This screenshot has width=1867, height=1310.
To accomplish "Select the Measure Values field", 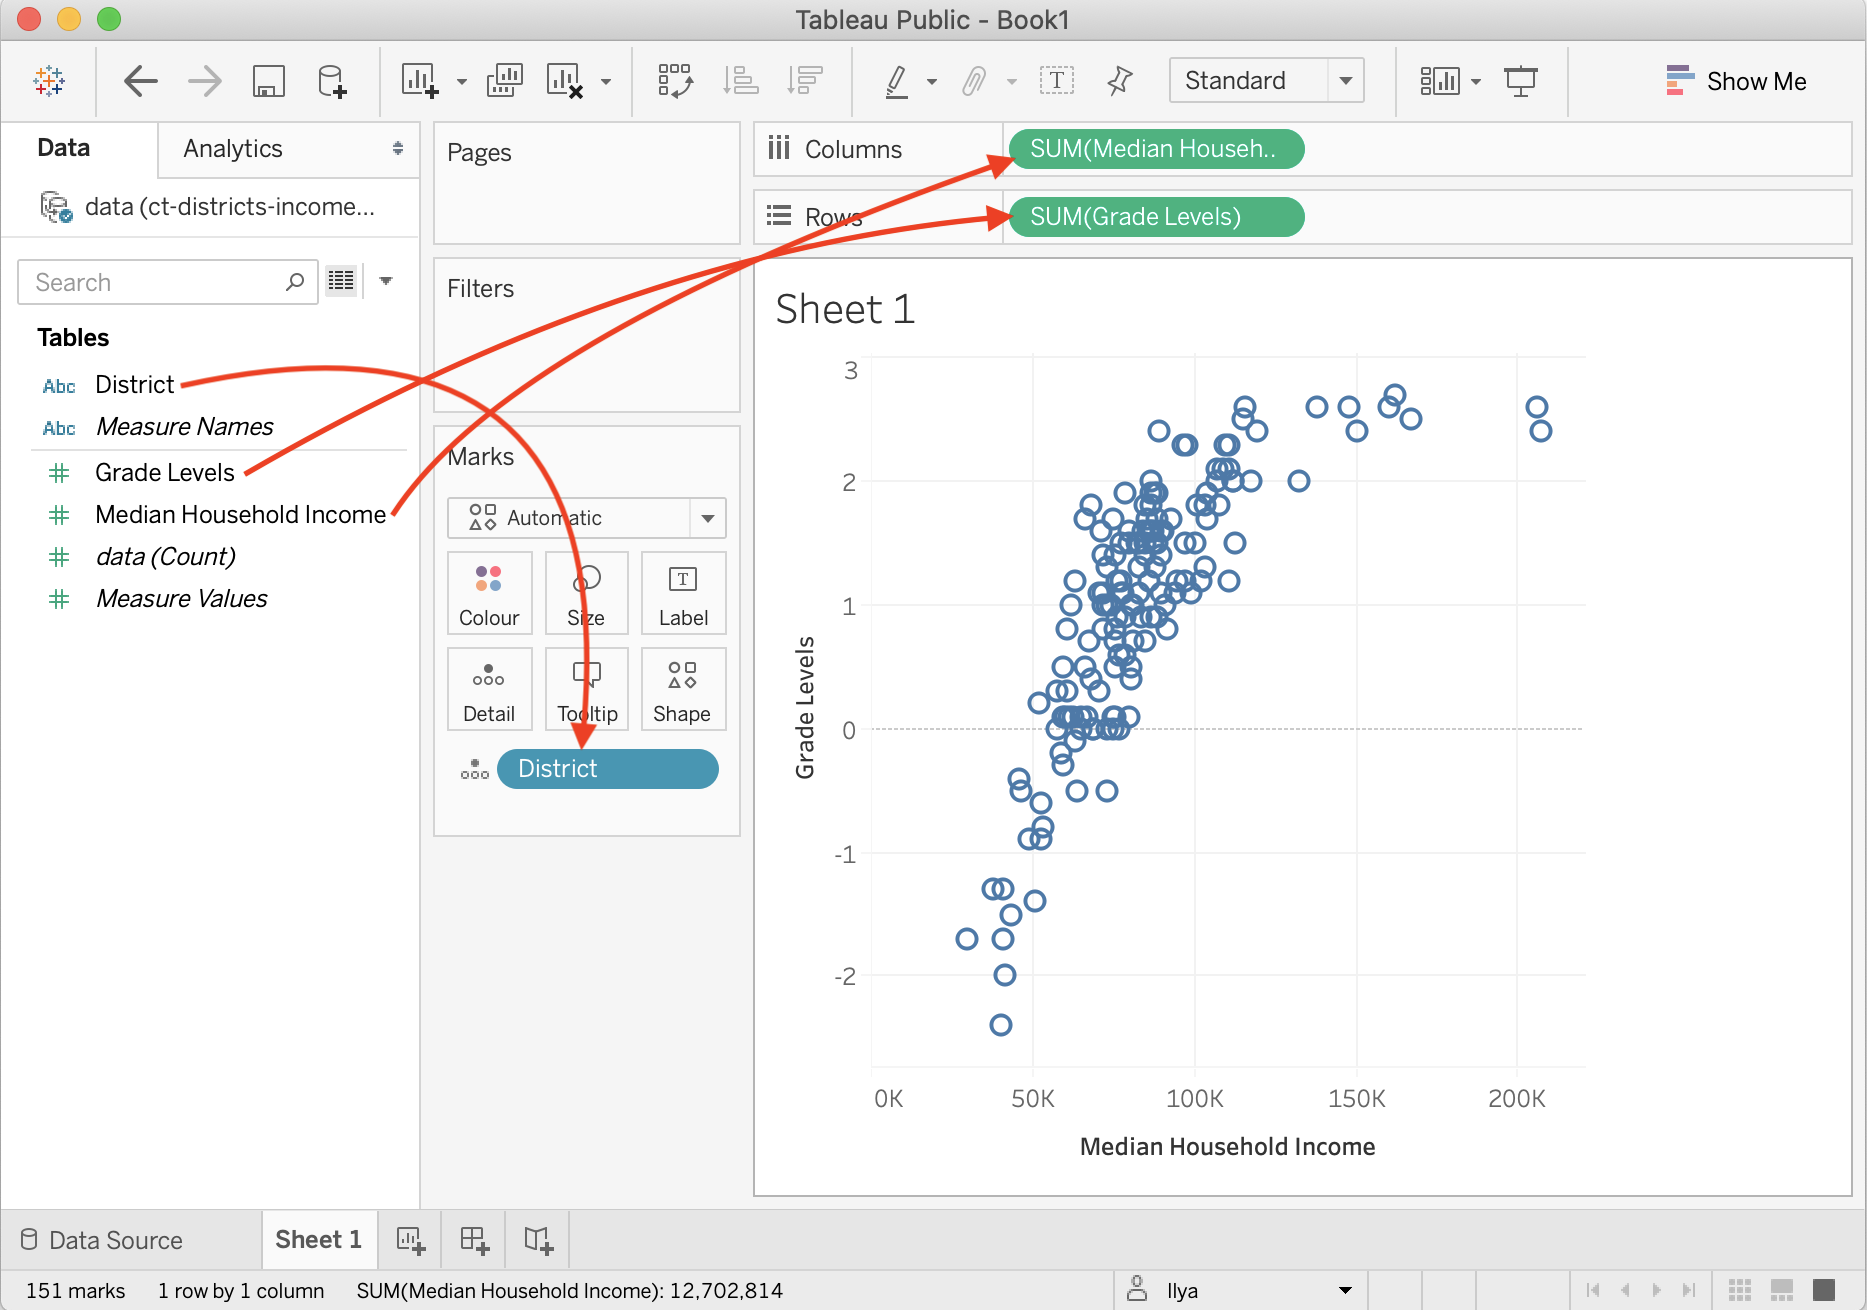I will (181, 599).
